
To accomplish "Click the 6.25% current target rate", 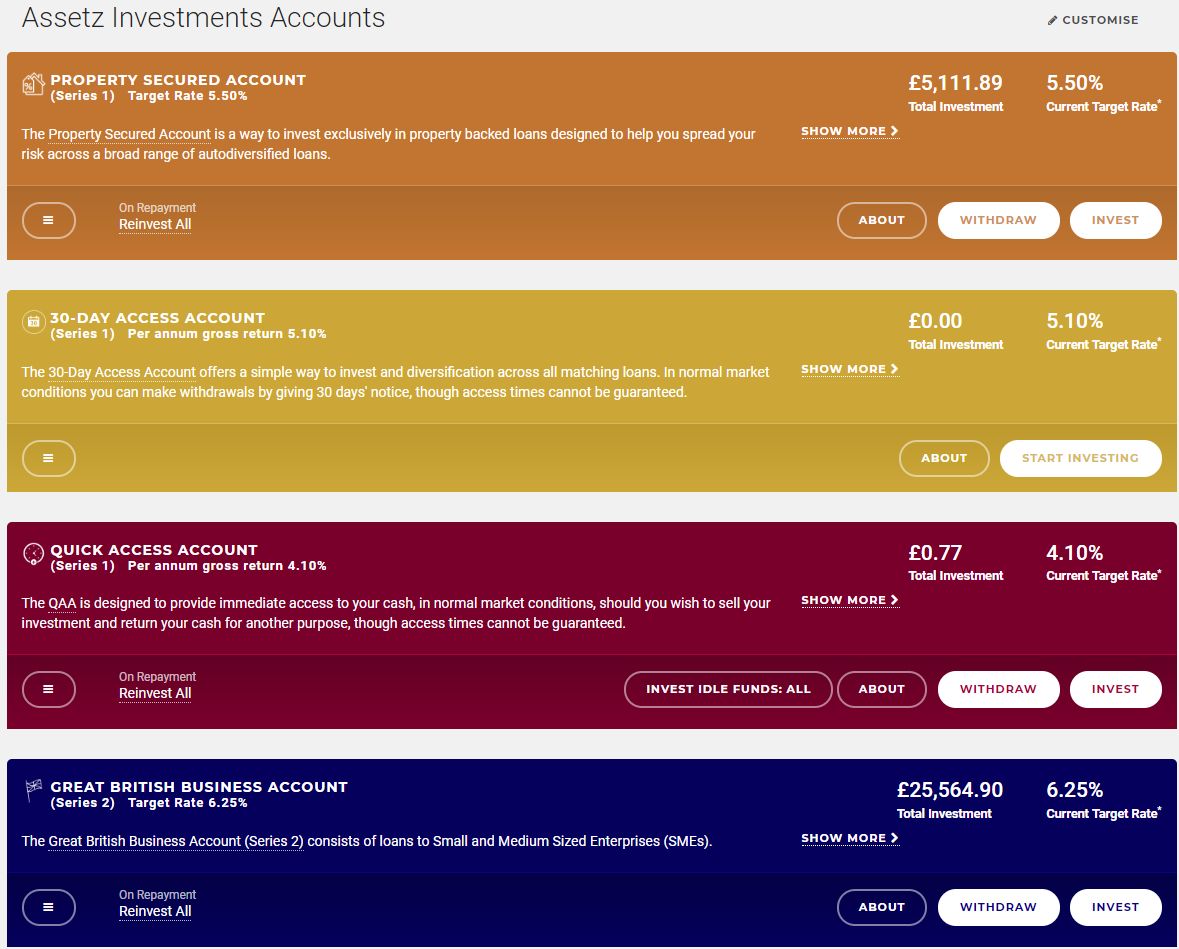I will point(1074,790).
